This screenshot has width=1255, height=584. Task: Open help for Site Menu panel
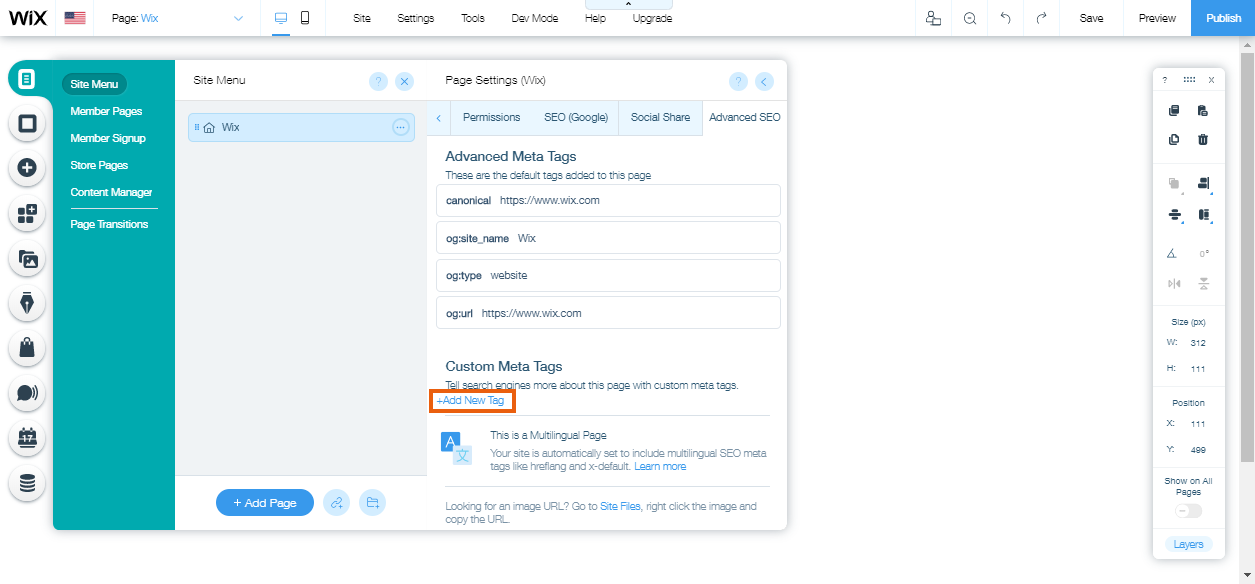click(x=378, y=82)
